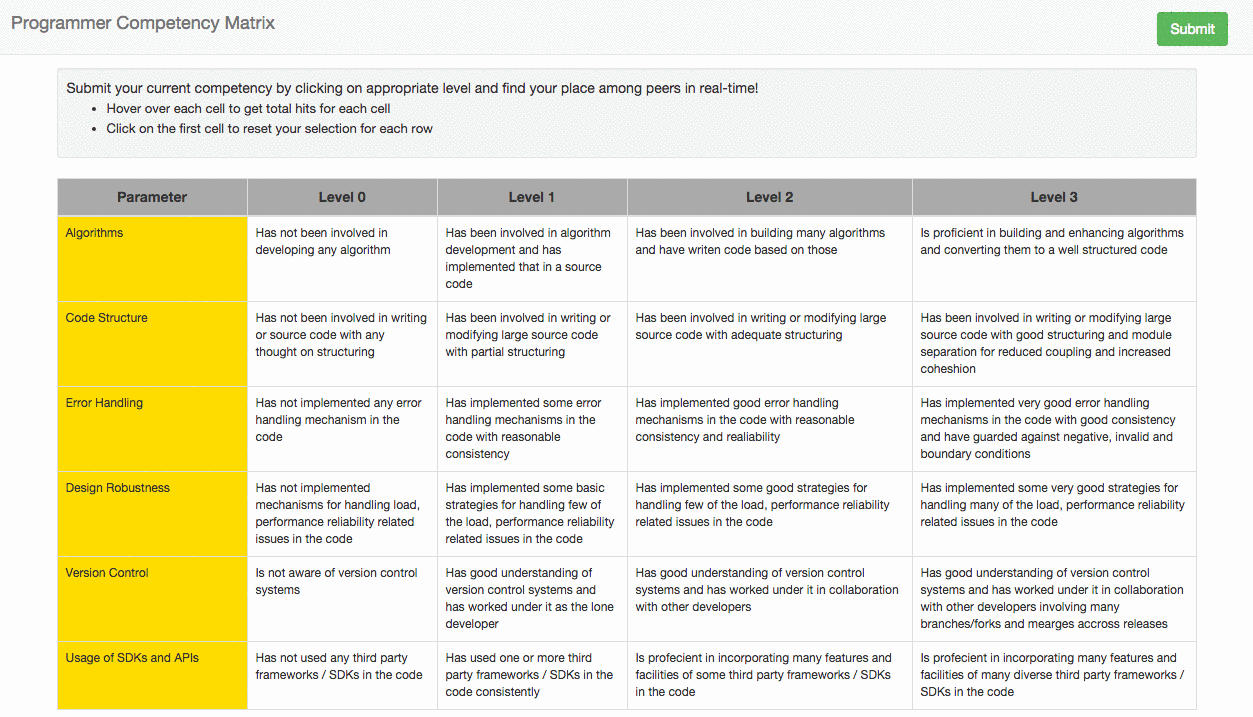
Task: Reset the Algorithms row selection
Action: click(x=152, y=258)
